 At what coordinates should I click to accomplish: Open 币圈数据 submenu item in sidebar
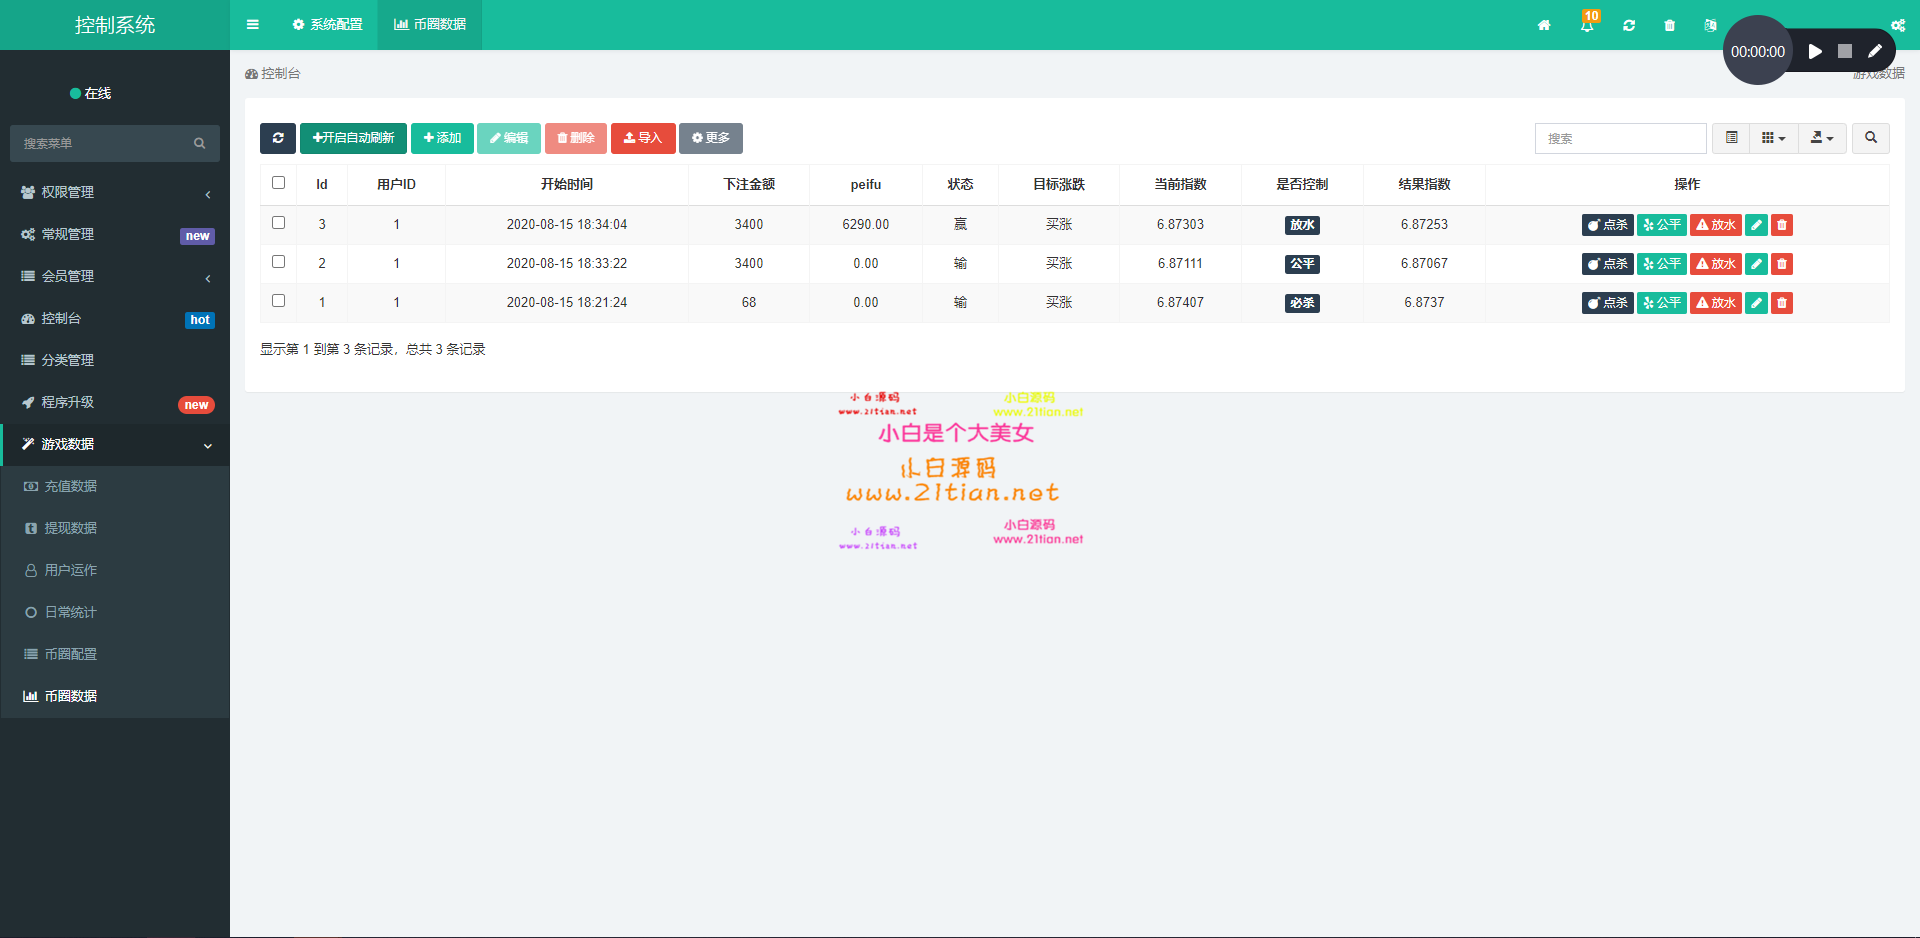[115, 696]
